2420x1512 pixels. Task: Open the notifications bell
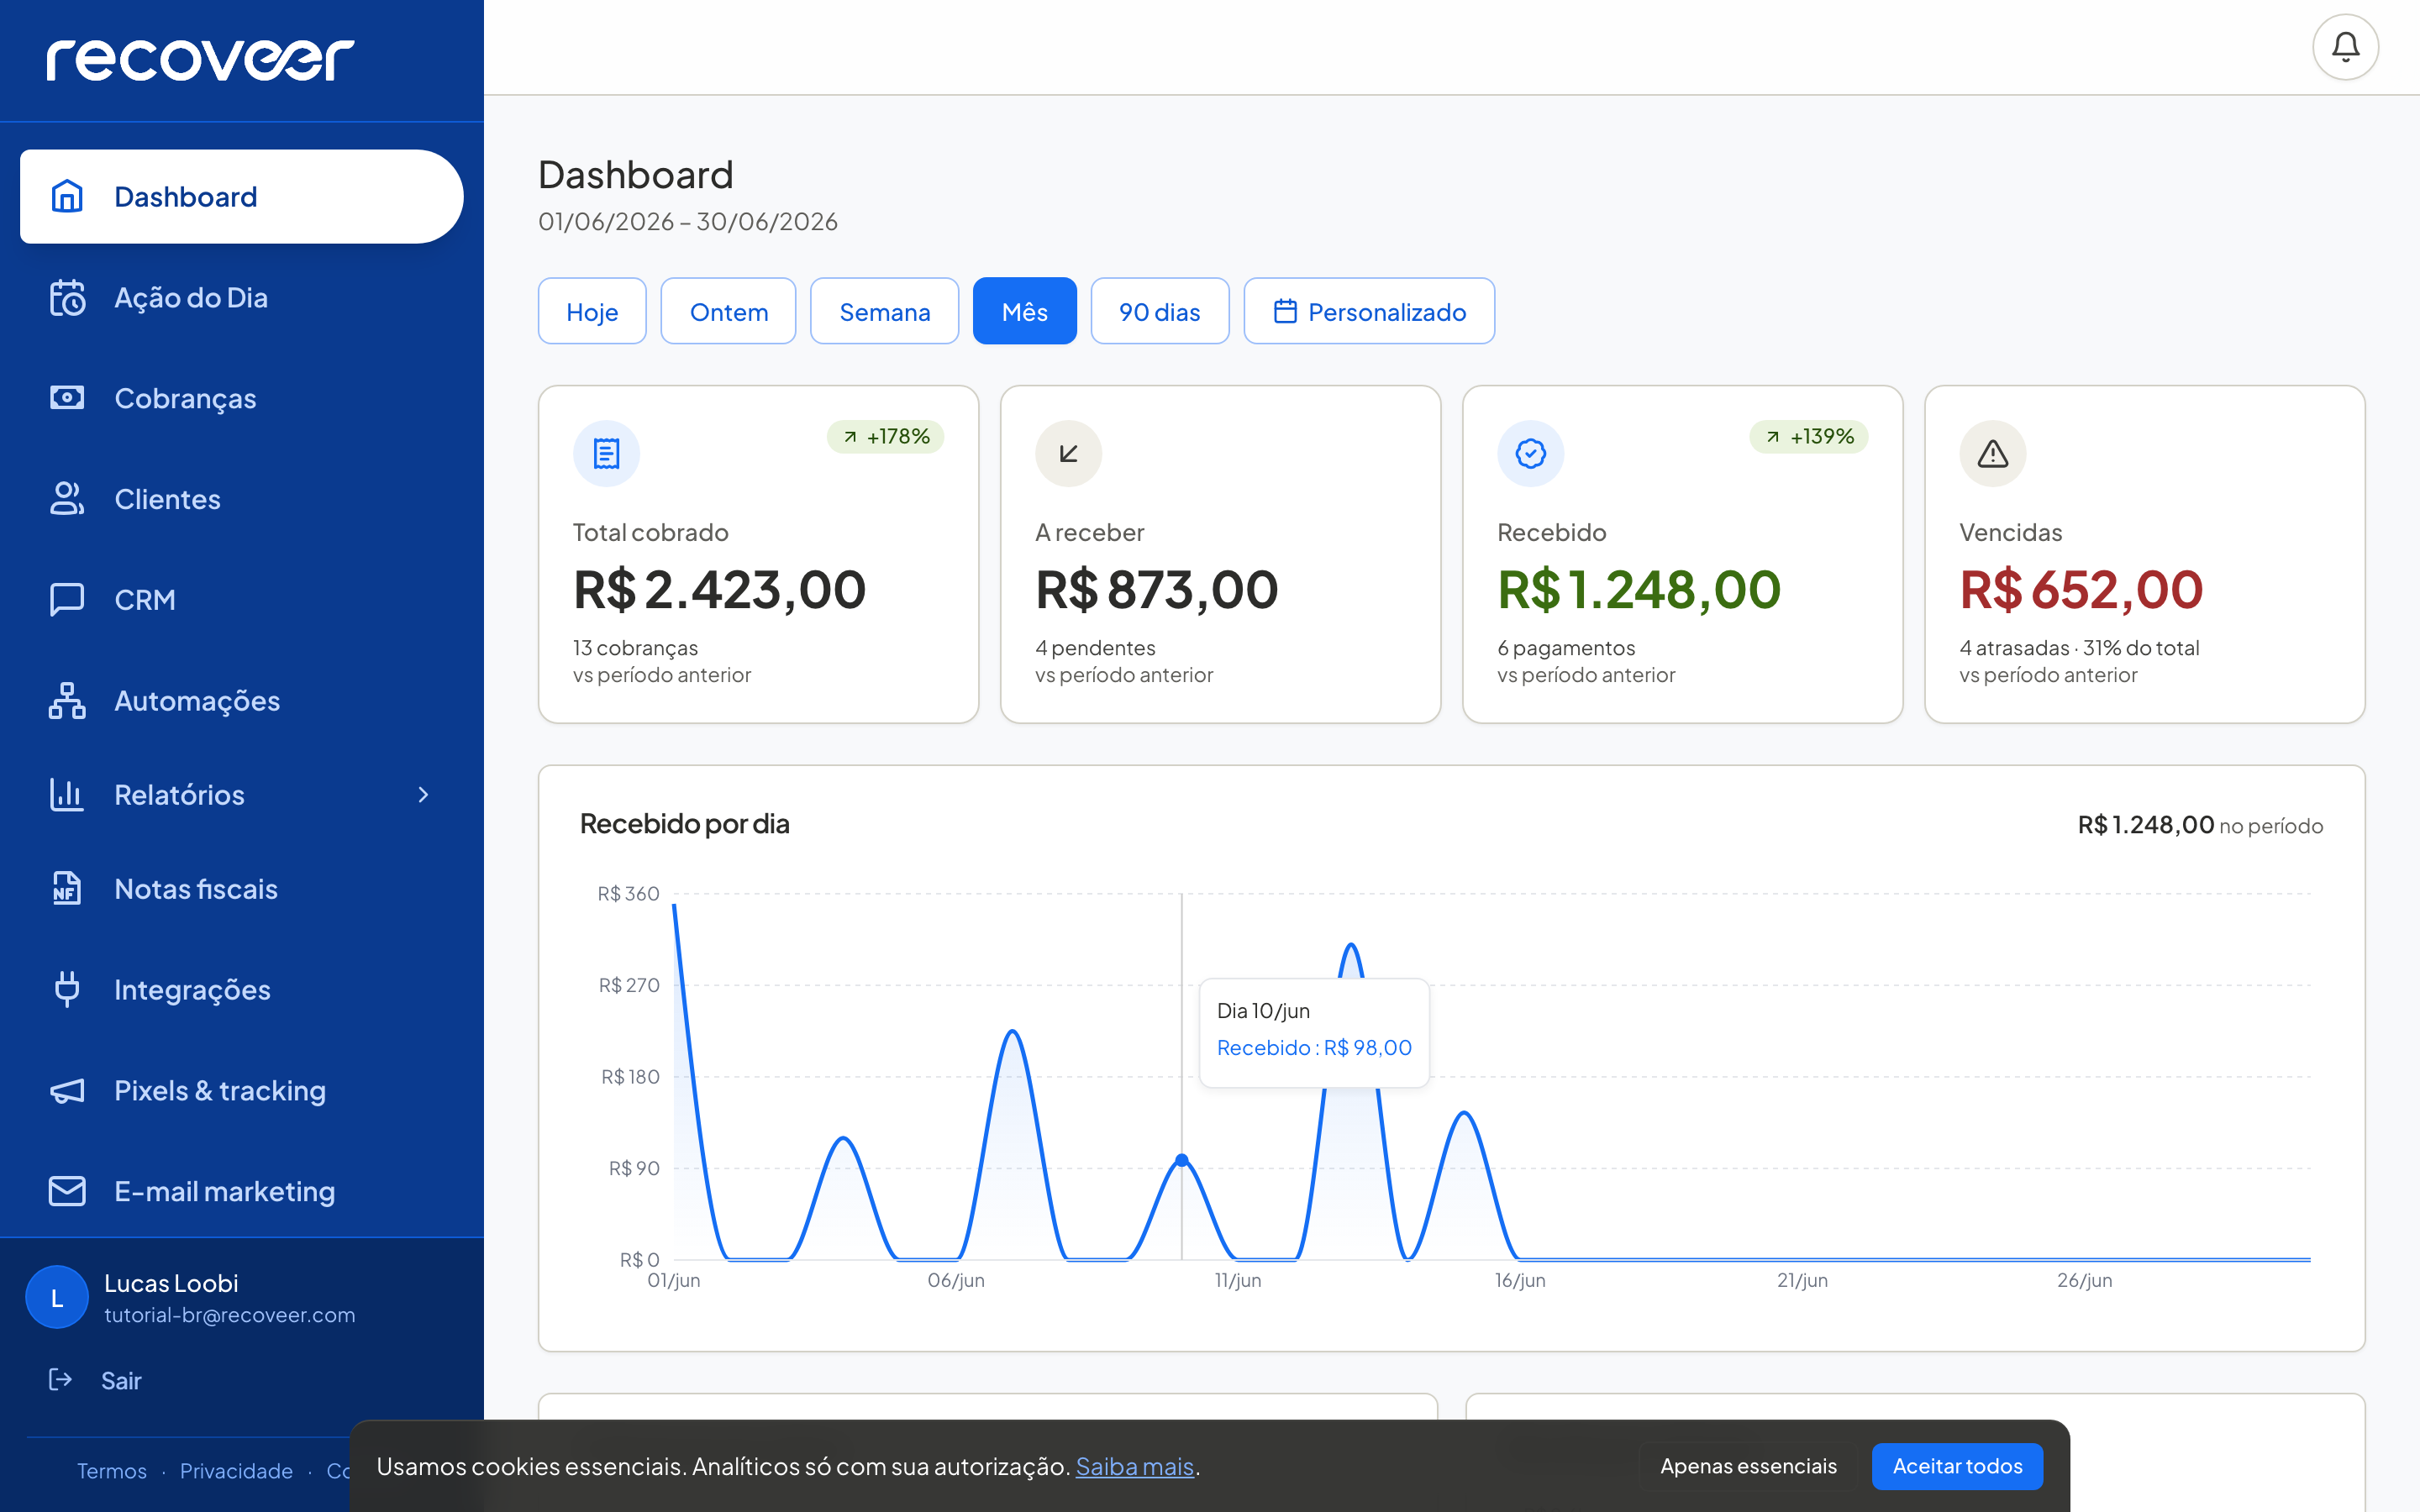coord(2345,47)
